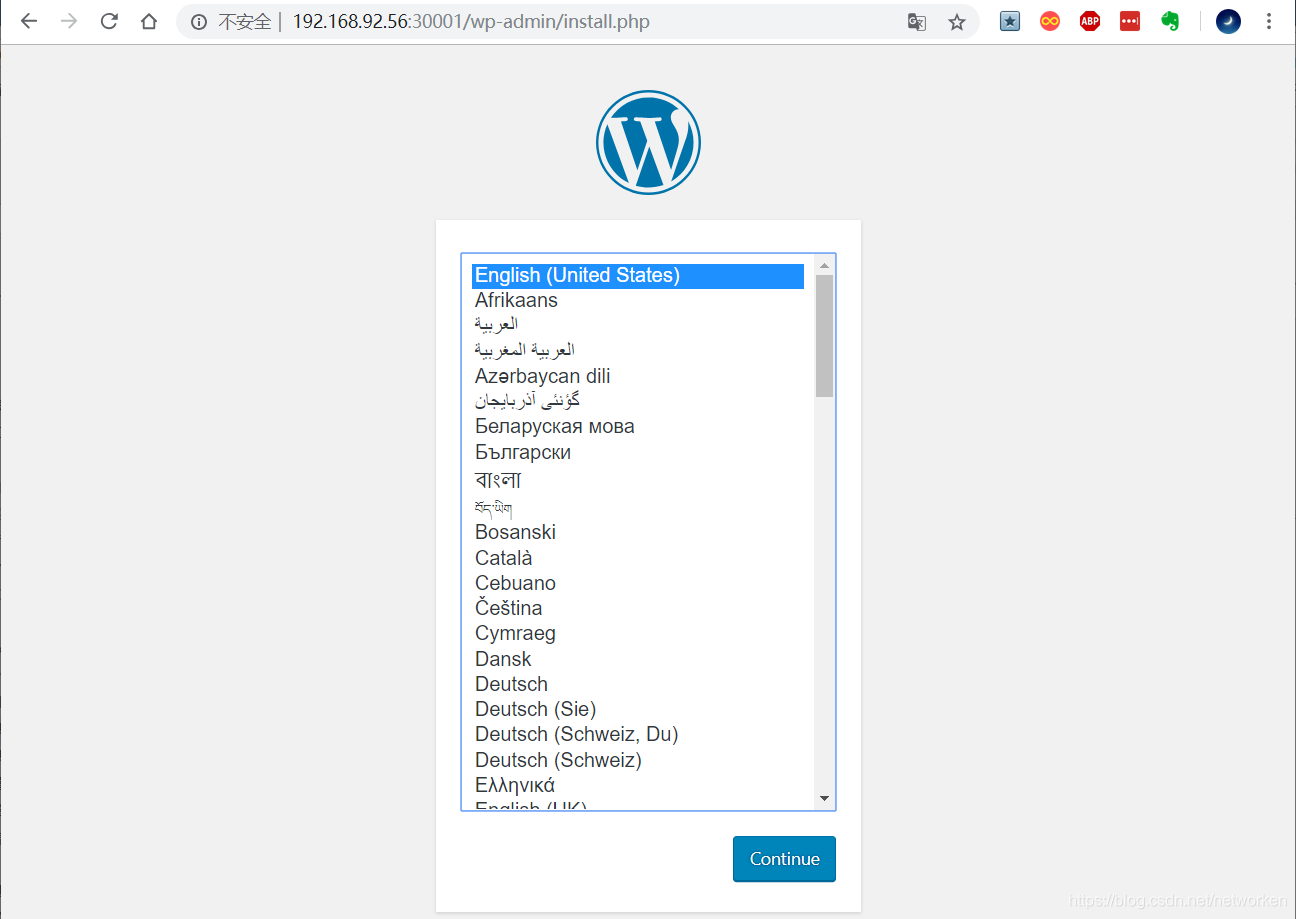Select العربية language option
Viewport: 1296px width, 919px height.
tap(638, 325)
